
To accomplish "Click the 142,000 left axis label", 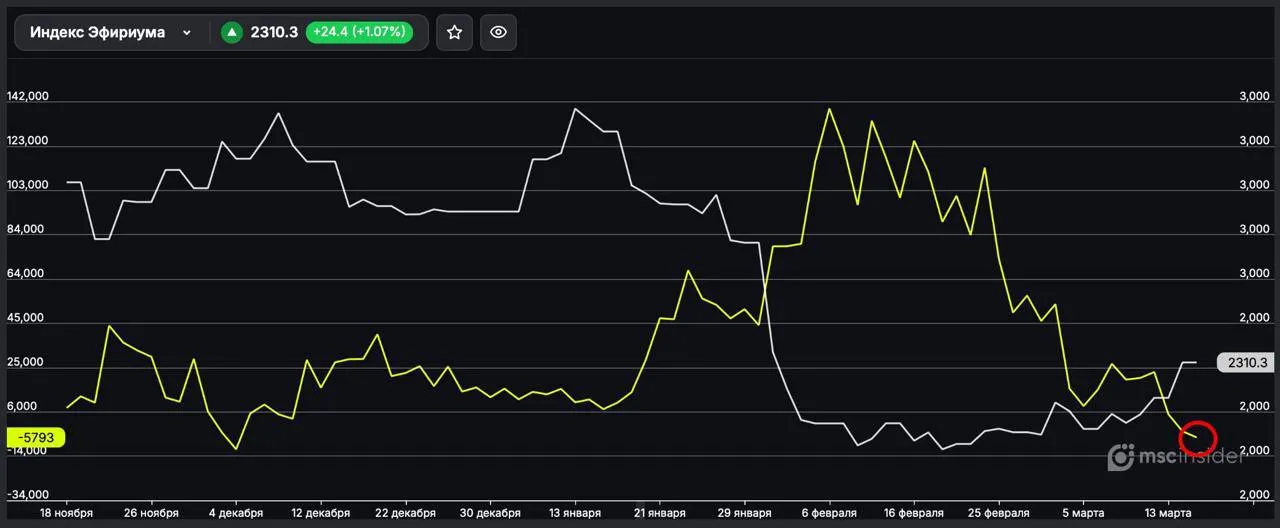I will (28, 97).
